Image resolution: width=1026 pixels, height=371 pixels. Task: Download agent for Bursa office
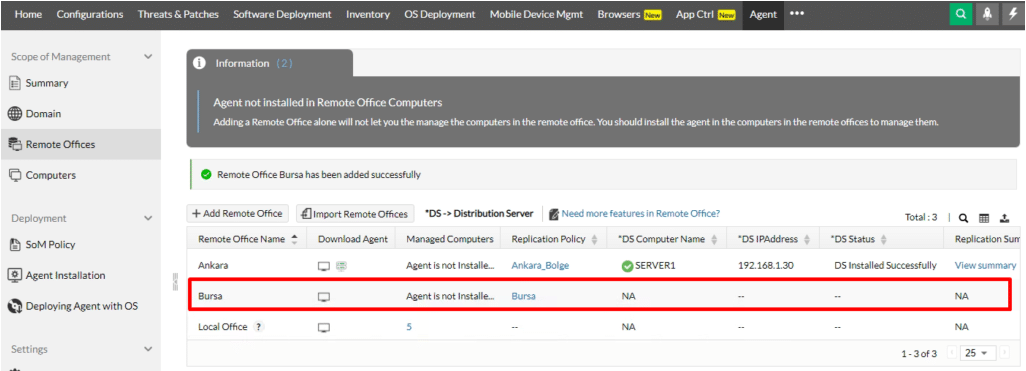point(324,296)
